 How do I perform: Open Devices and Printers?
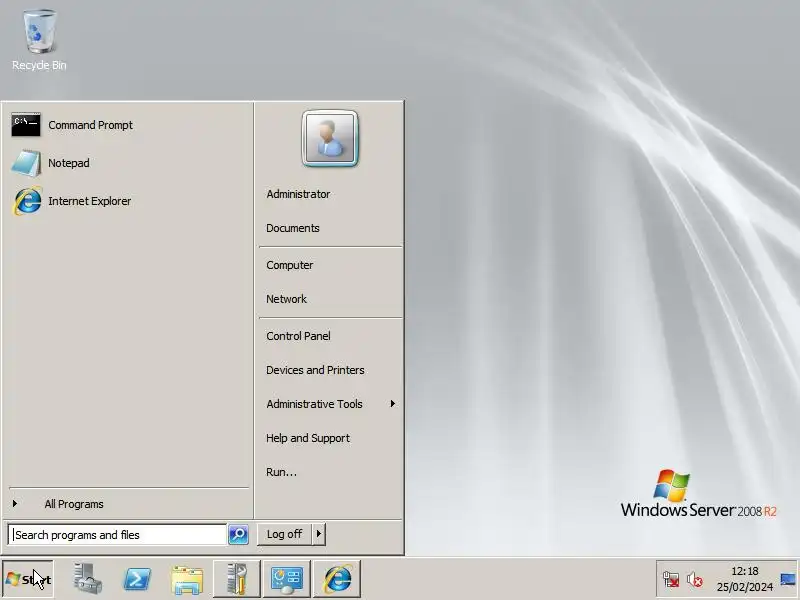315,370
